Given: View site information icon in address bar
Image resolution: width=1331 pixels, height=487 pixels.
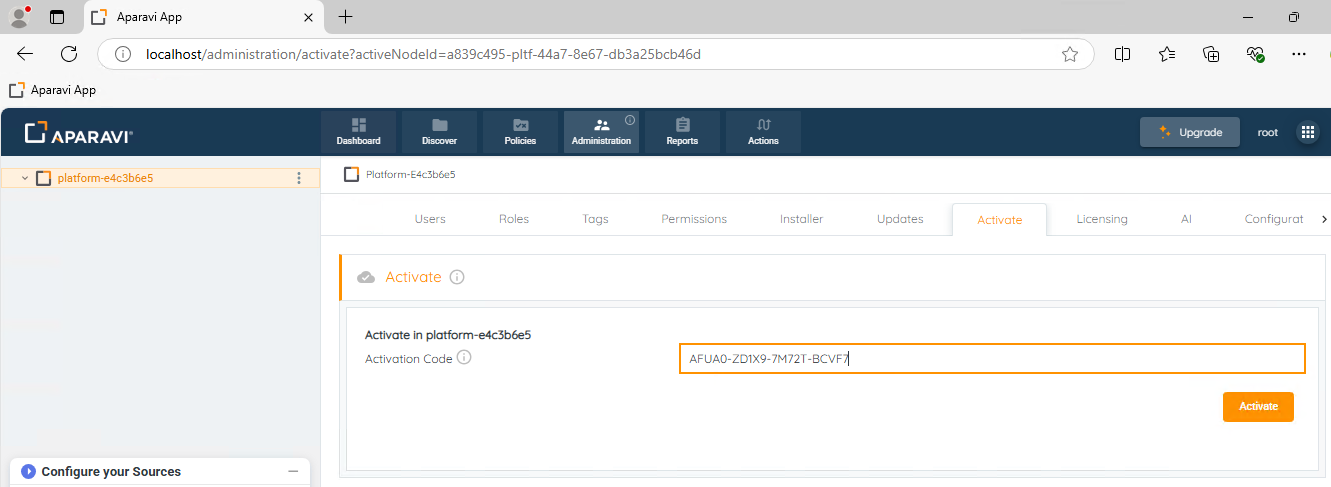Looking at the screenshot, I should tap(124, 54).
